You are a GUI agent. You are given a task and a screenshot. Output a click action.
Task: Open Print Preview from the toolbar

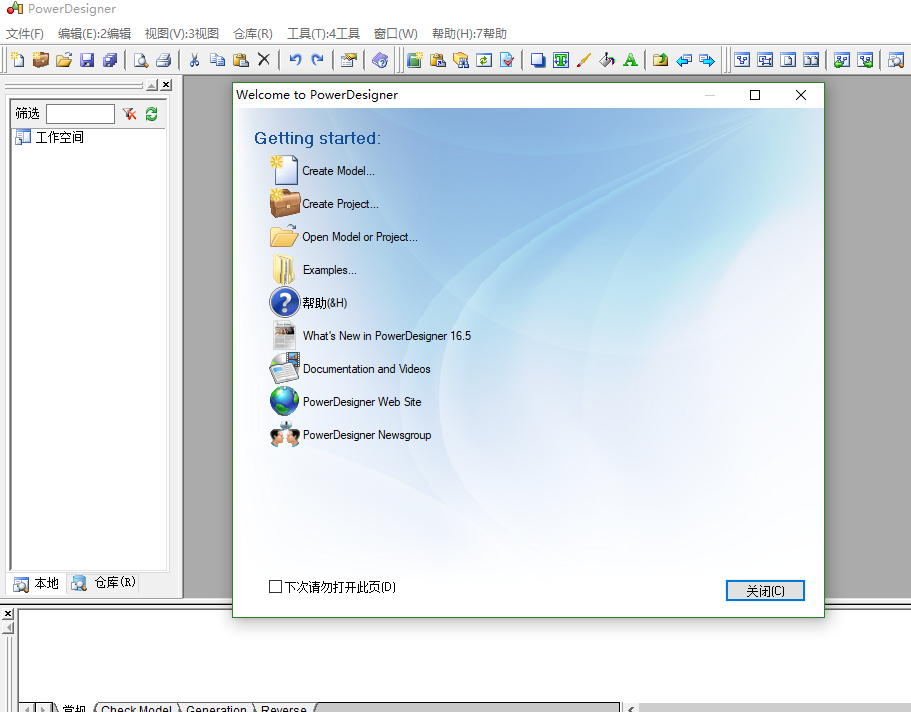[x=141, y=60]
